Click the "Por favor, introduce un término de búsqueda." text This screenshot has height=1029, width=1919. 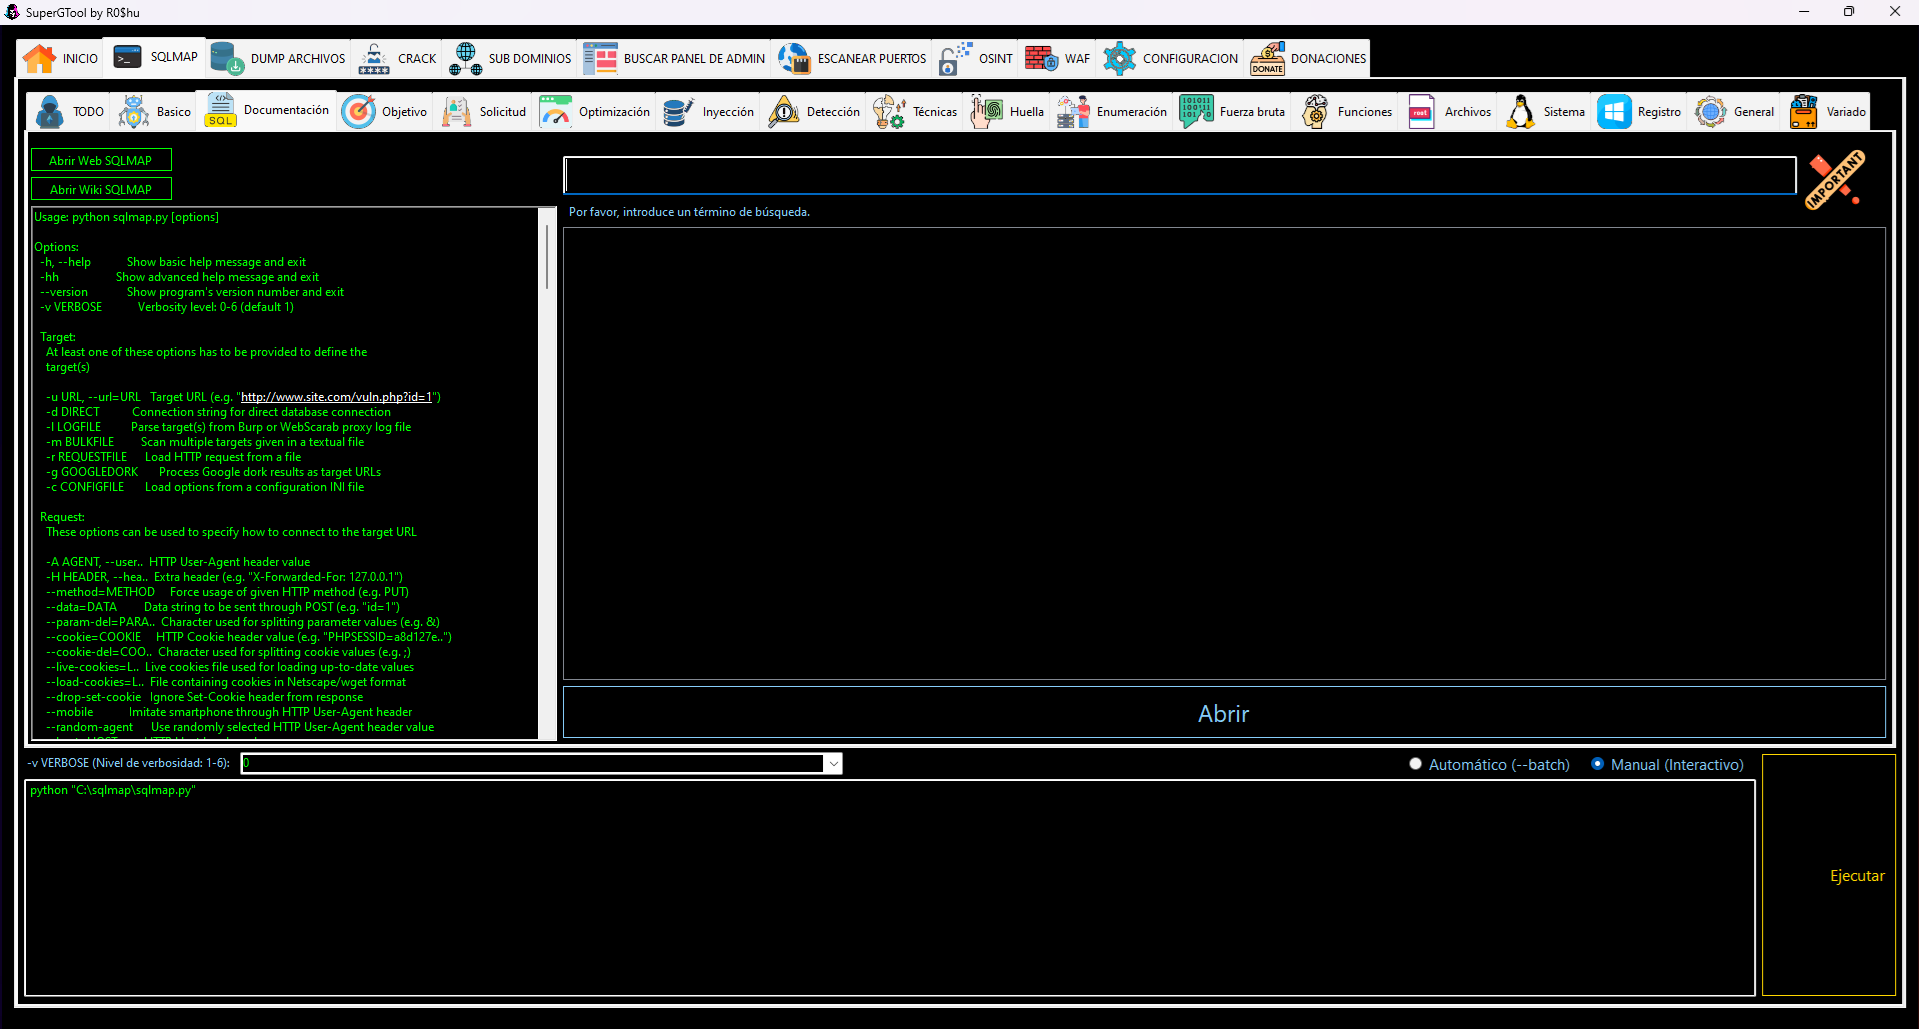pyautogui.click(x=689, y=212)
